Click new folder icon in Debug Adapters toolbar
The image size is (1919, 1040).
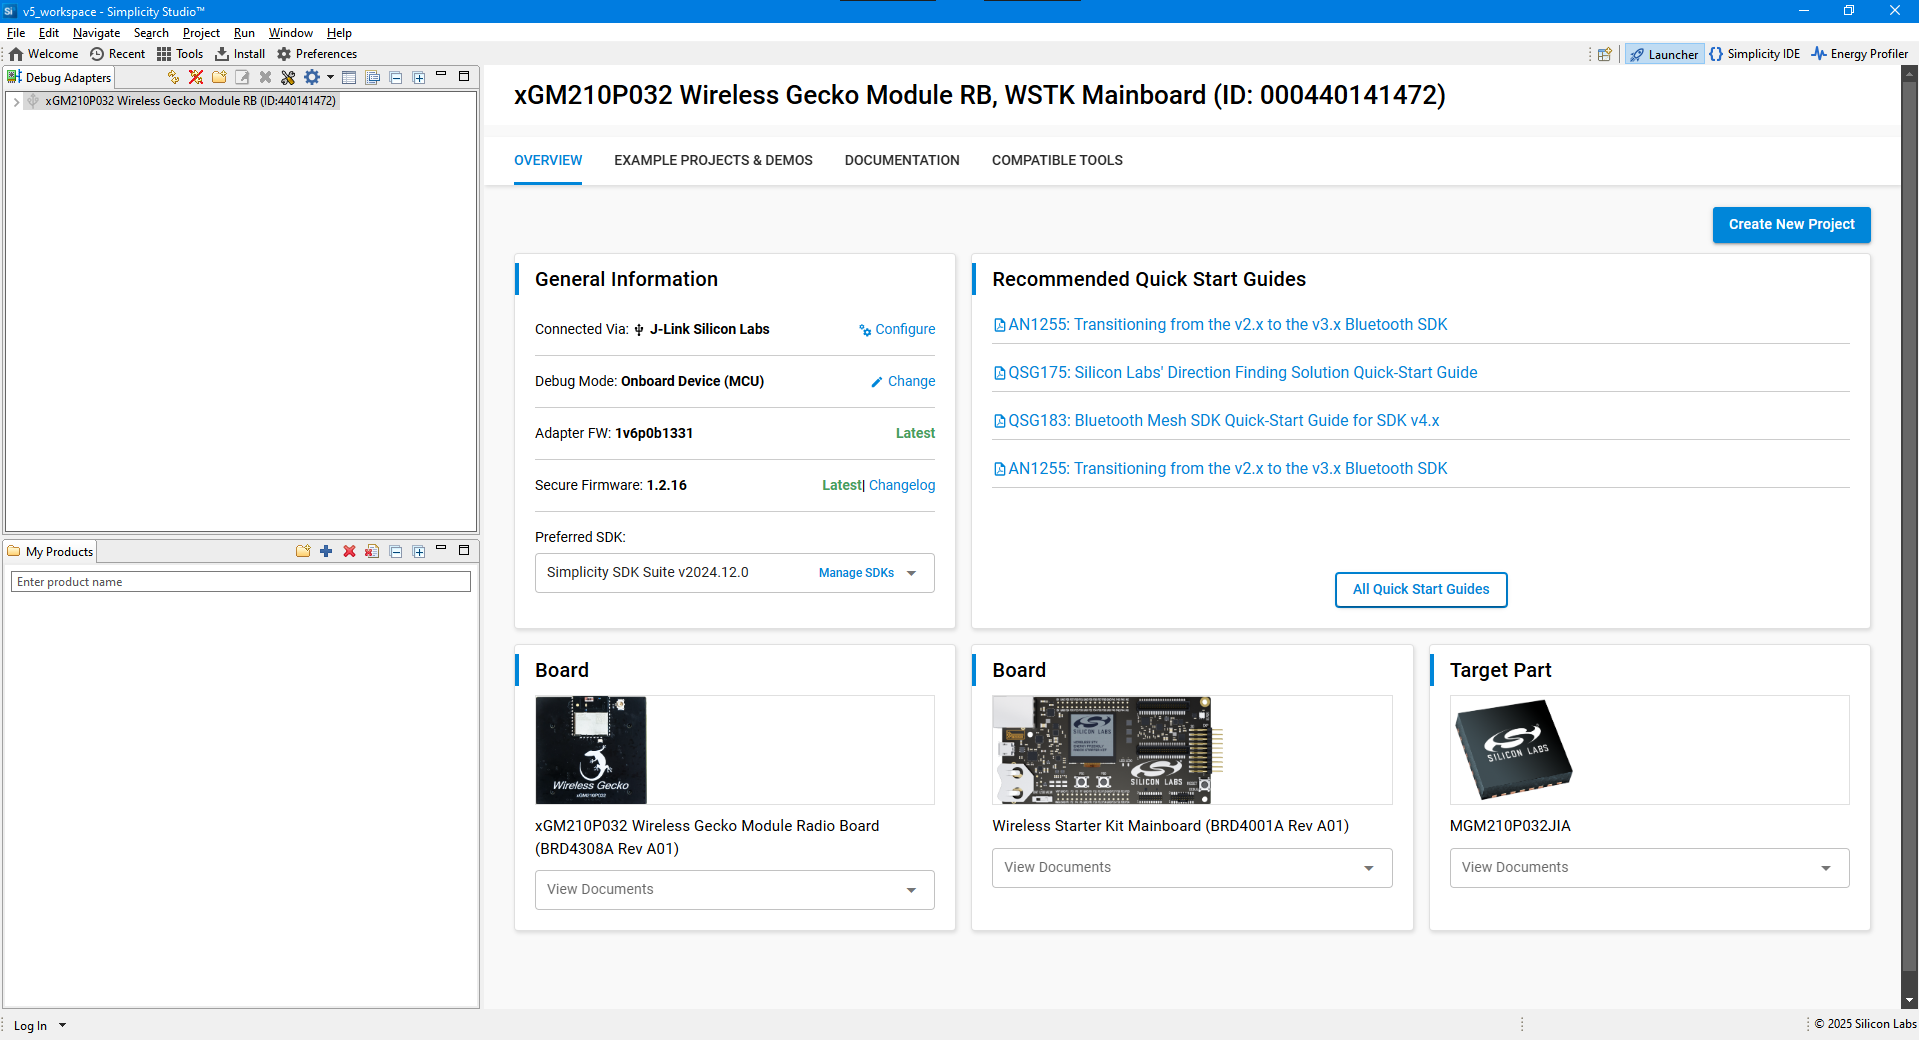tap(219, 77)
